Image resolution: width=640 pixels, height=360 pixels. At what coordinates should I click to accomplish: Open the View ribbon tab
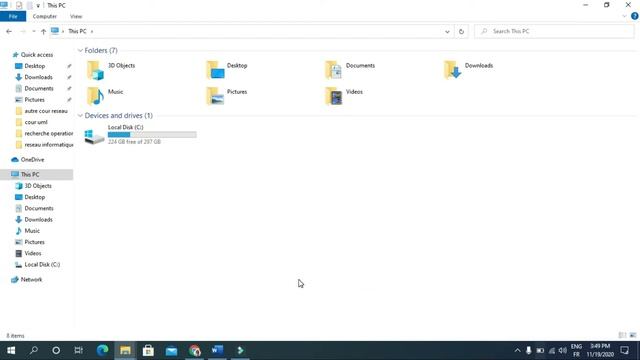coord(76,16)
